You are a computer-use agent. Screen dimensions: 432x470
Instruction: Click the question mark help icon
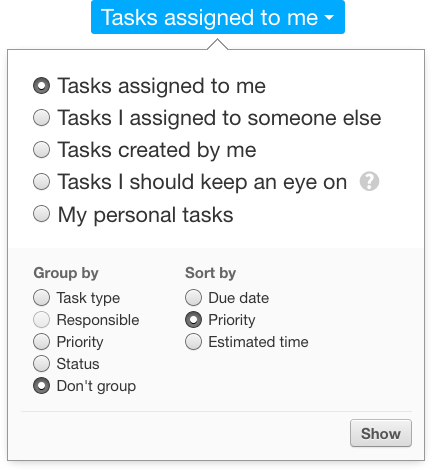tap(369, 182)
